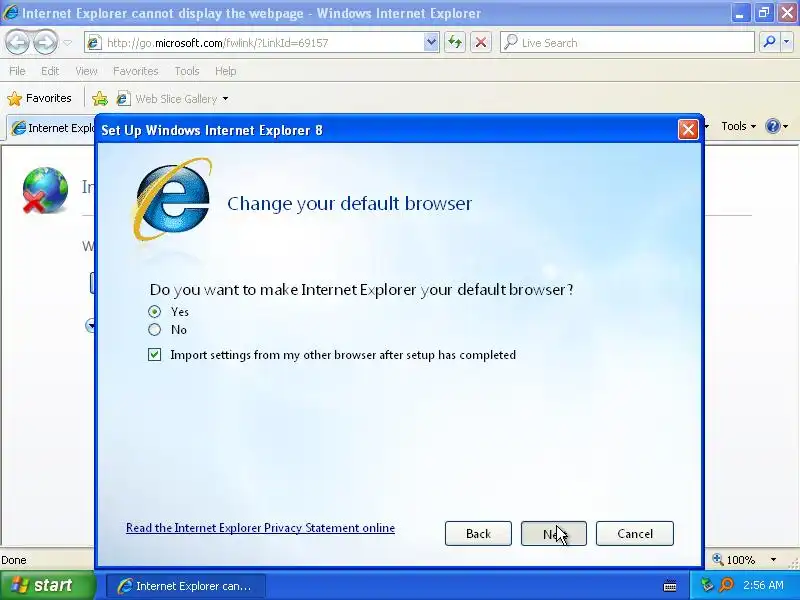This screenshot has height=600, width=800.
Task: Click the red Stop loading icon
Action: [x=481, y=43]
